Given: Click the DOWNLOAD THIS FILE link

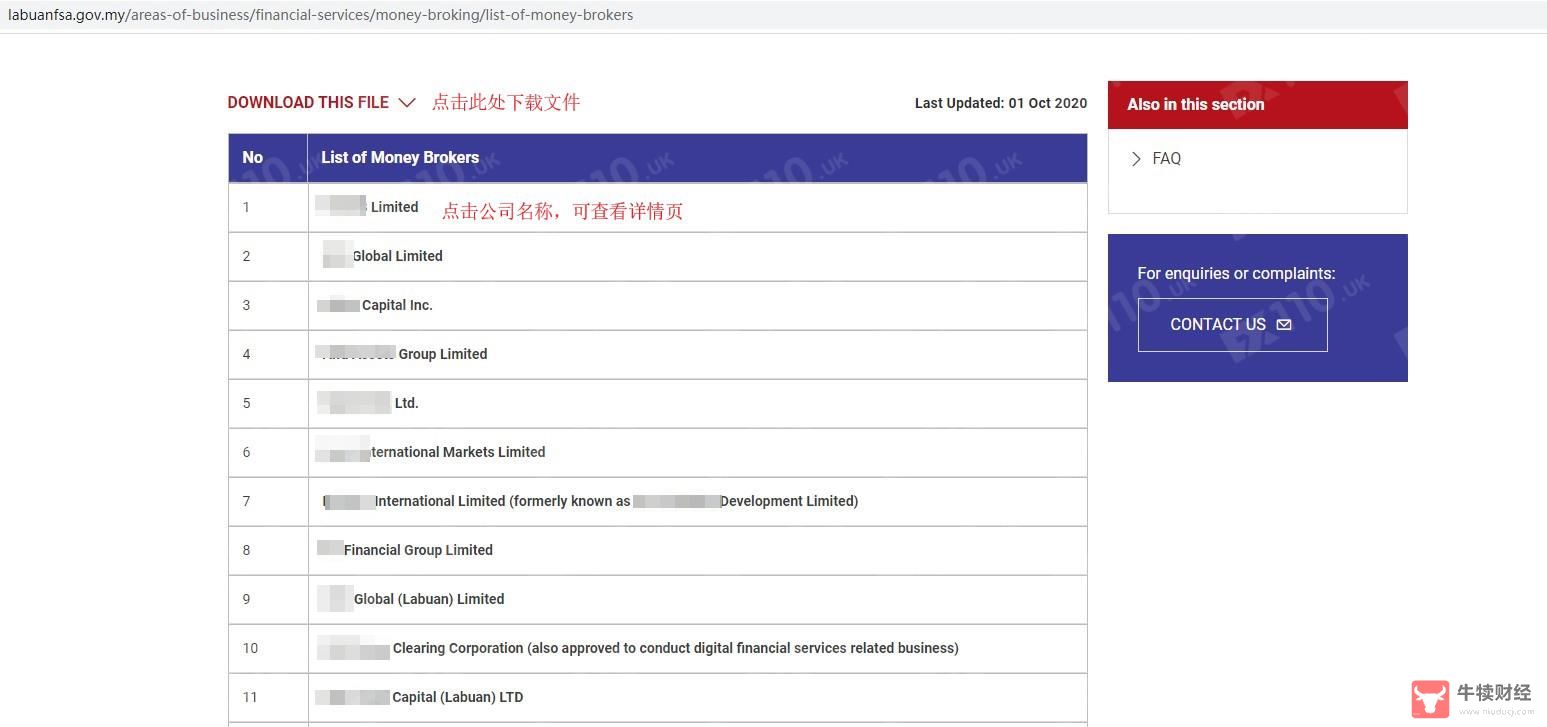Looking at the screenshot, I should 308,102.
